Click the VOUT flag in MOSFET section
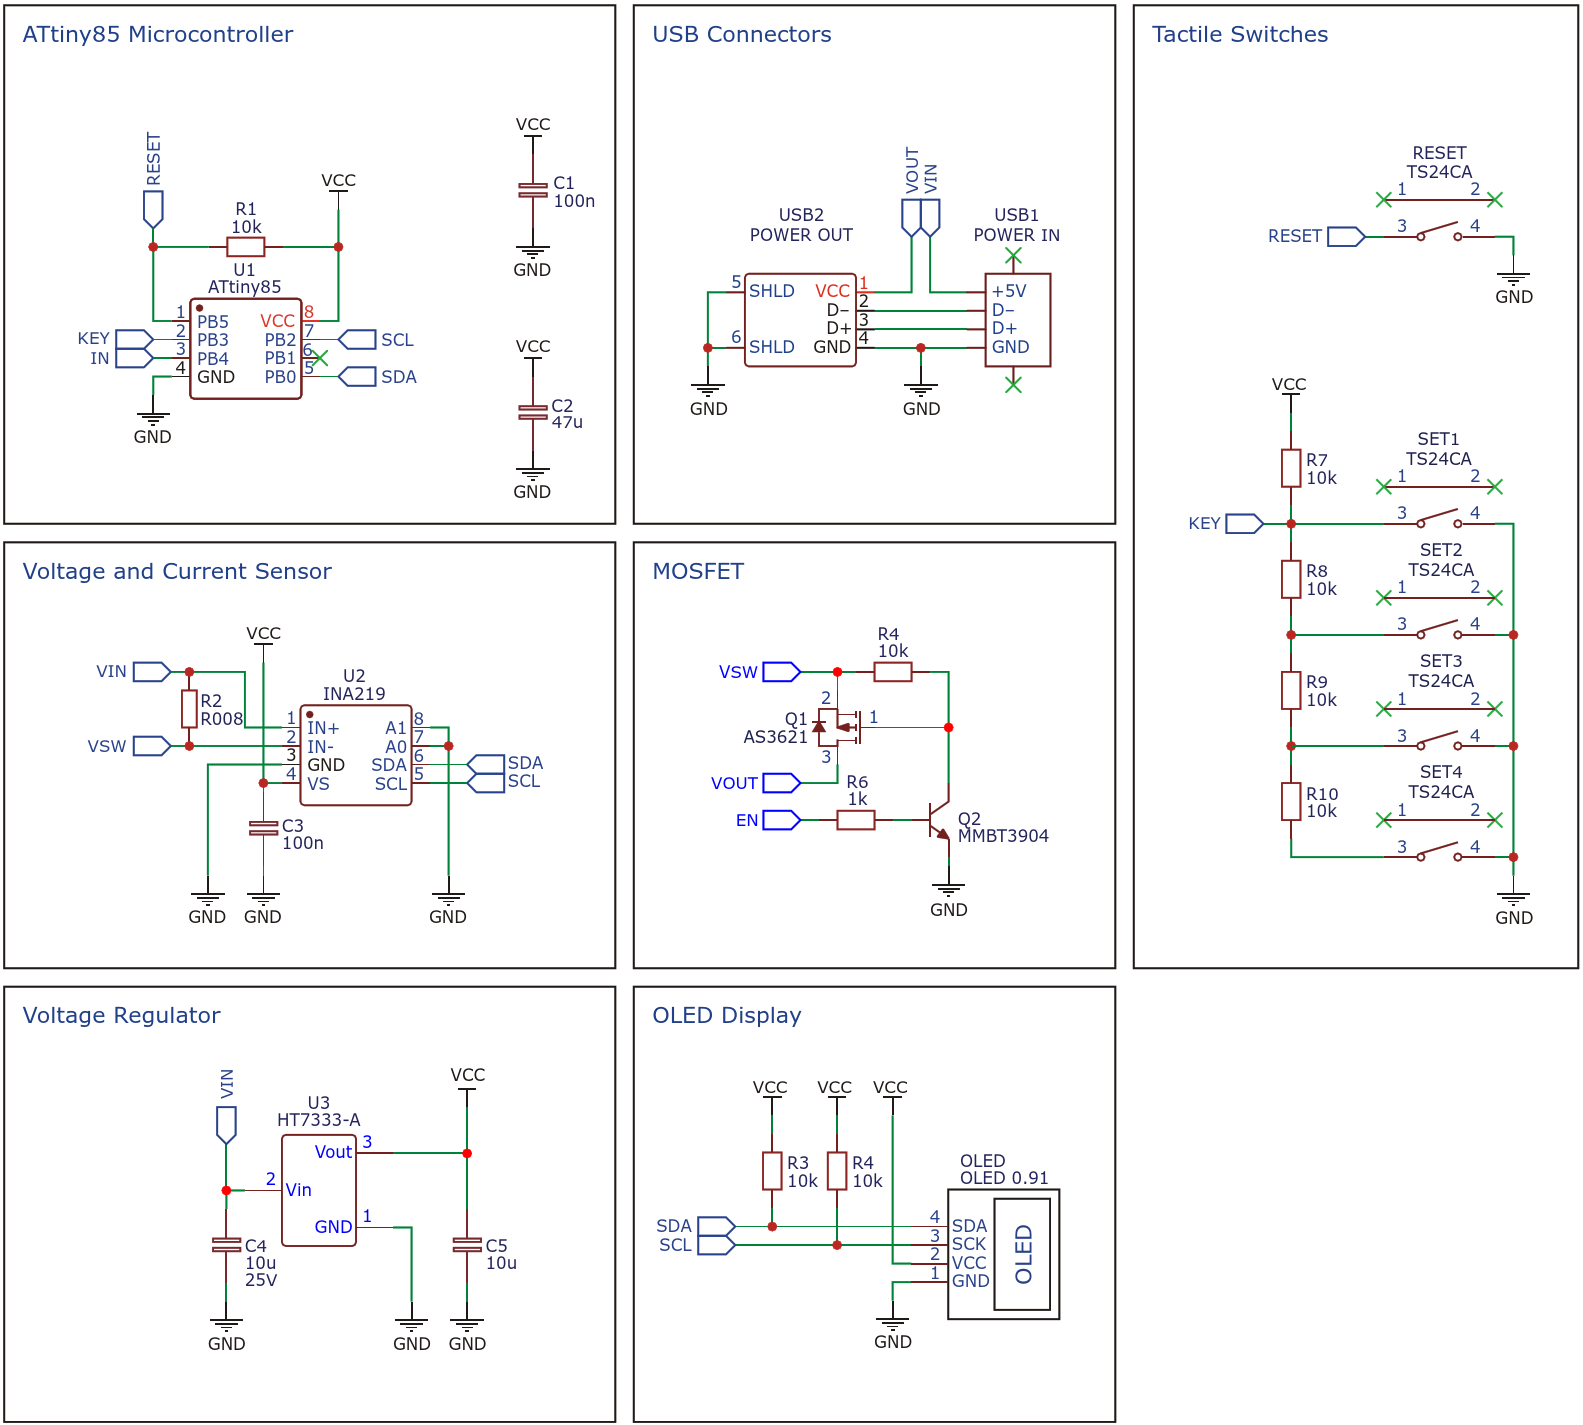 (782, 783)
